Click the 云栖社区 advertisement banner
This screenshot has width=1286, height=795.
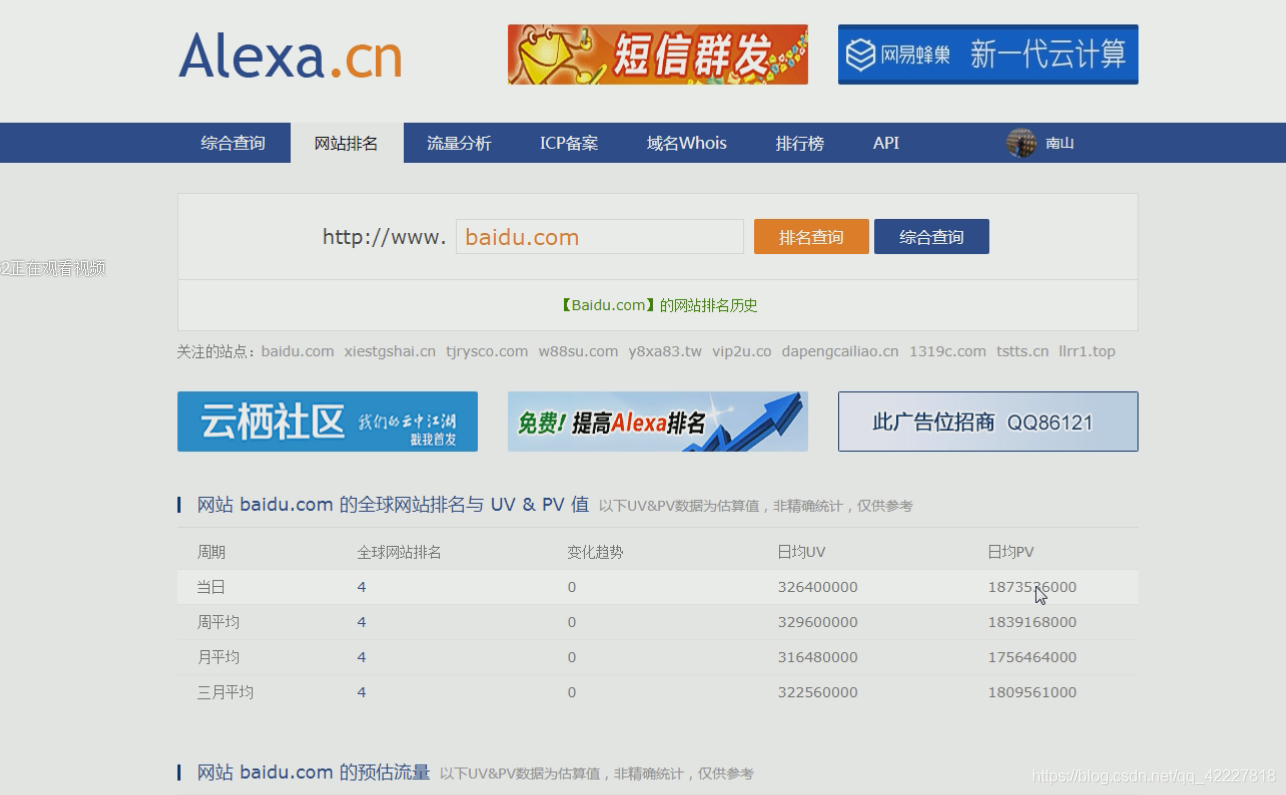pyautogui.click(x=327, y=421)
